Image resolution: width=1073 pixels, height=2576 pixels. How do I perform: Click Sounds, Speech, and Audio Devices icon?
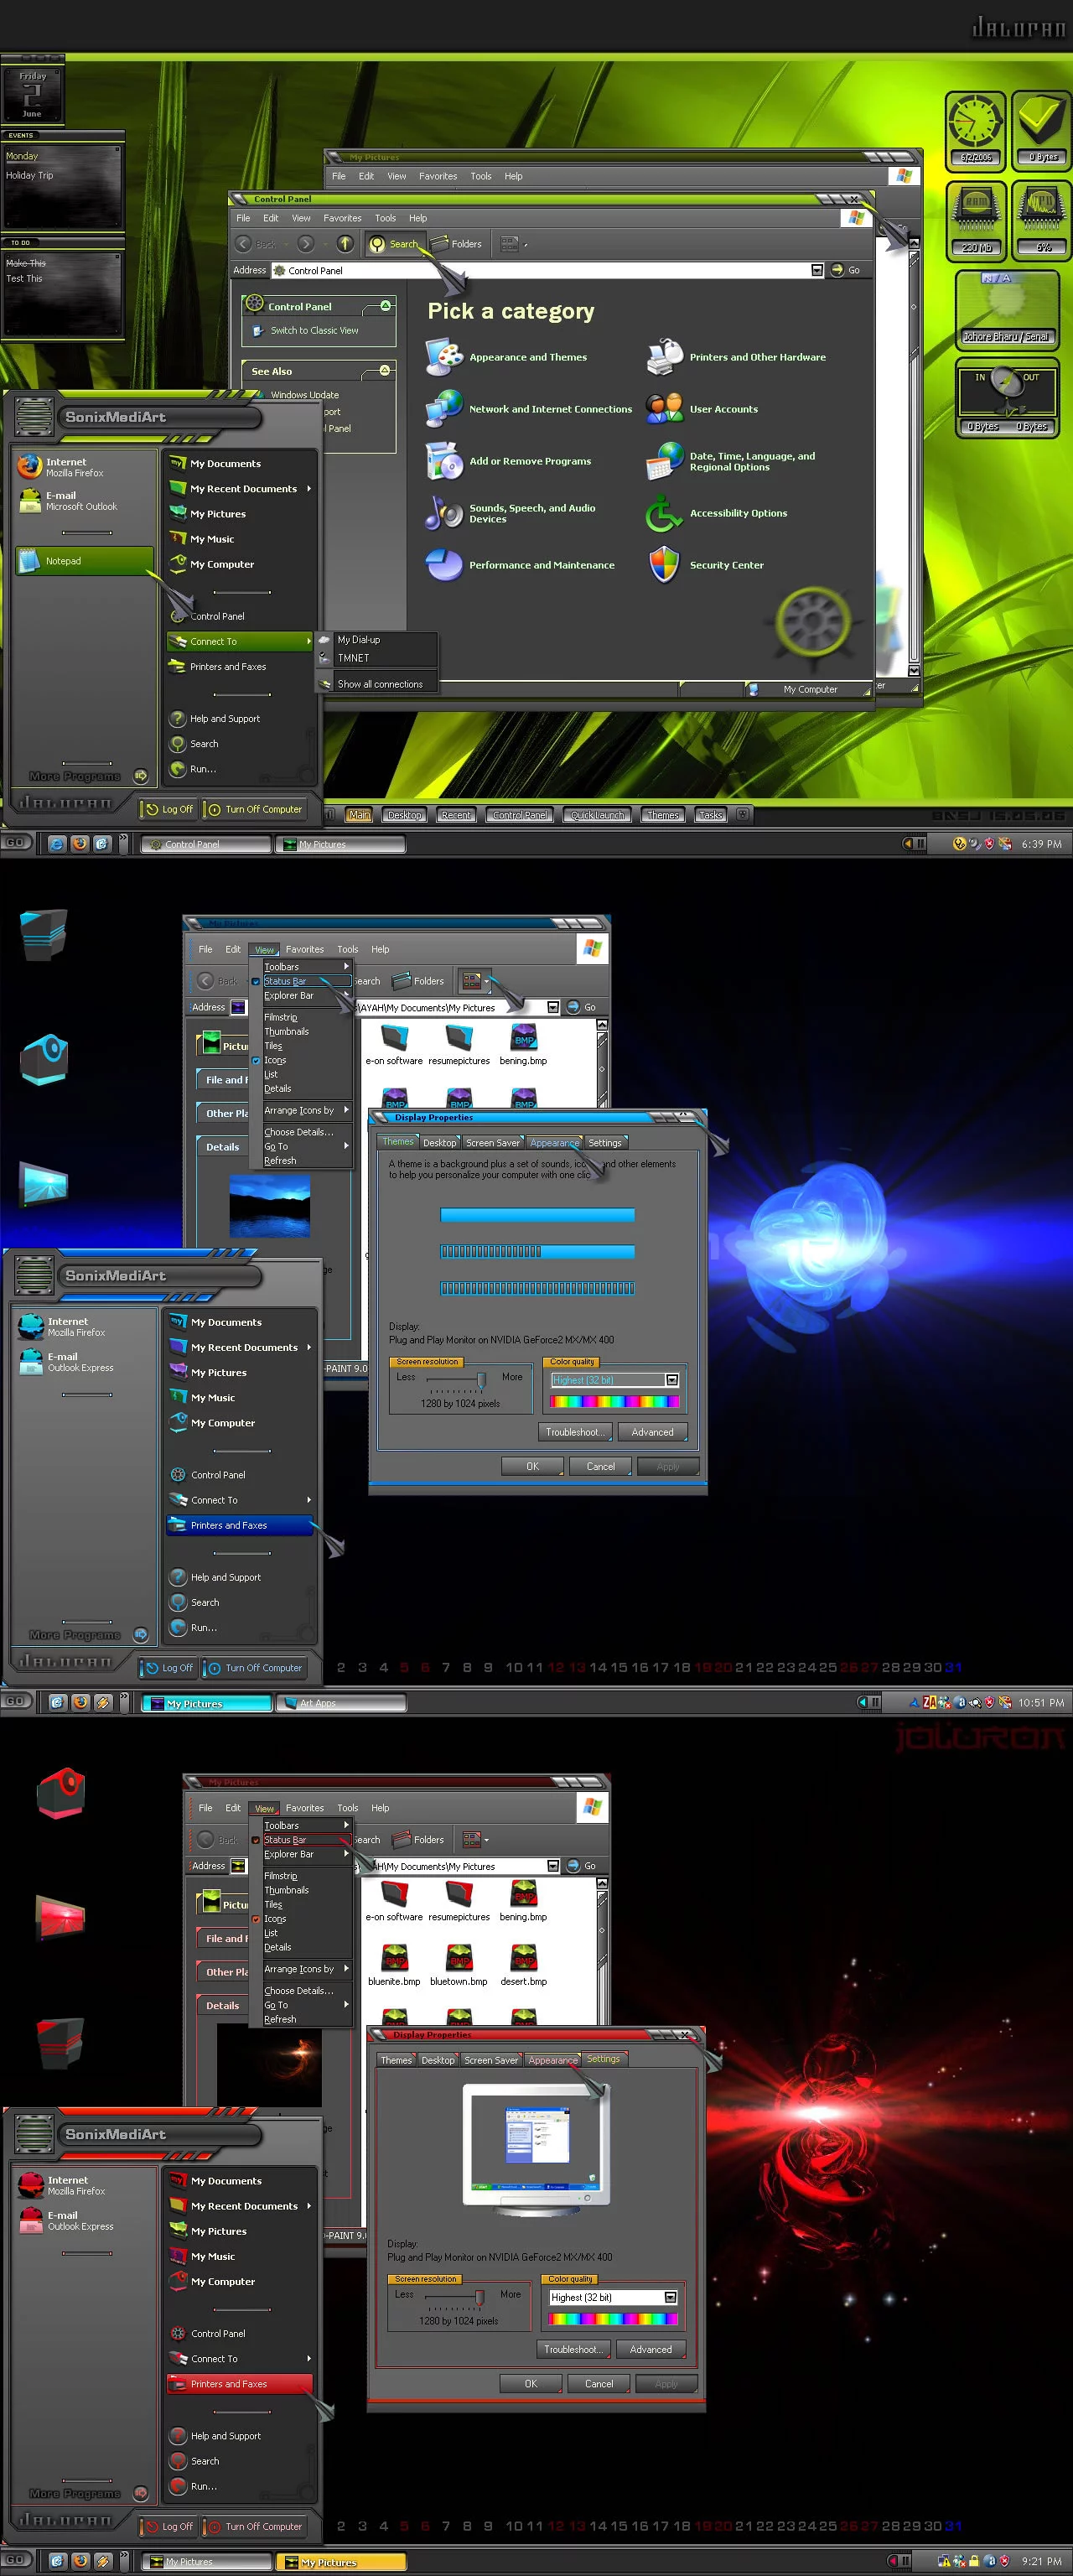pos(443,513)
